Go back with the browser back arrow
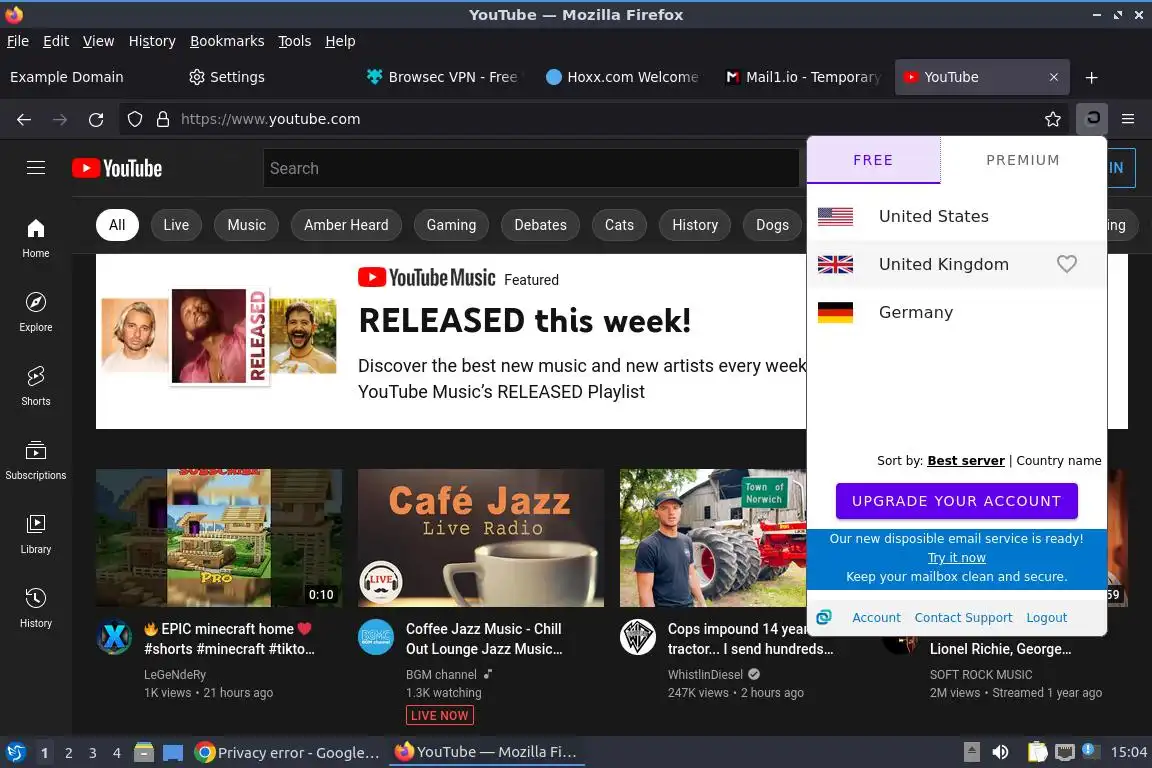 [x=24, y=119]
